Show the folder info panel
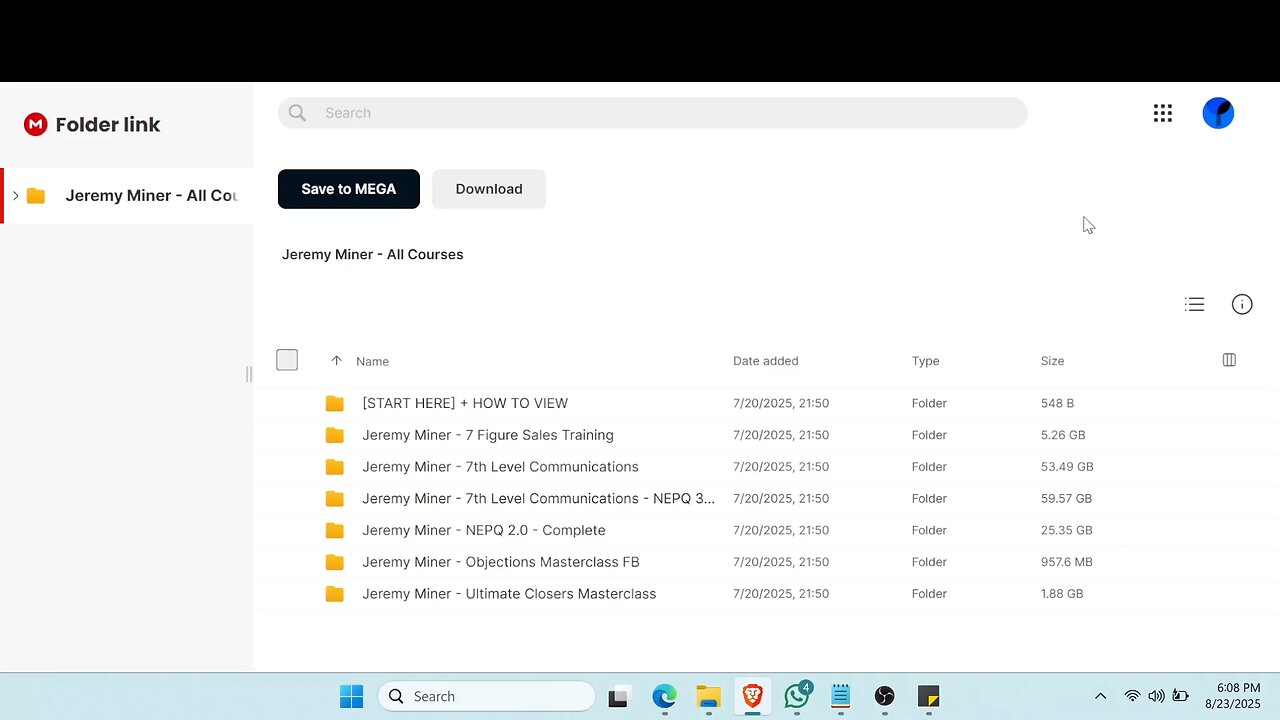This screenshot has width=1280, height=720. pyautogui.click(x=1242, y=305)
